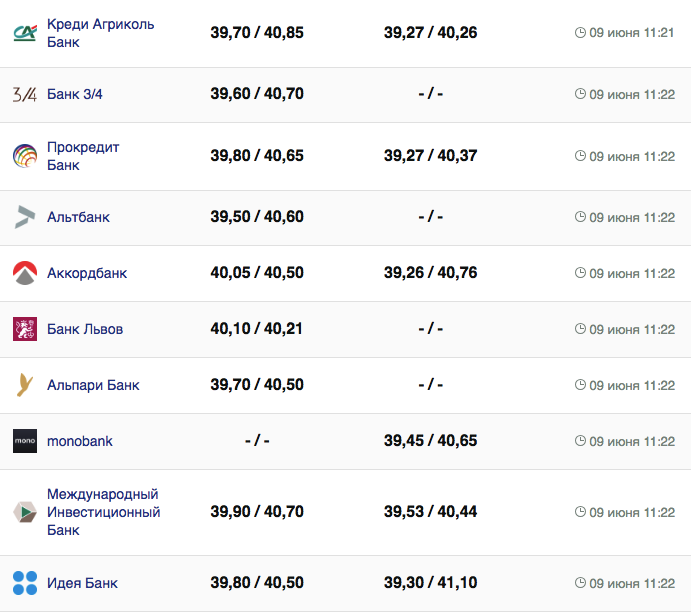Click the Международный Инвестиционный Банк logo
The width and height of the screenshot is (695, 615).
25,512
